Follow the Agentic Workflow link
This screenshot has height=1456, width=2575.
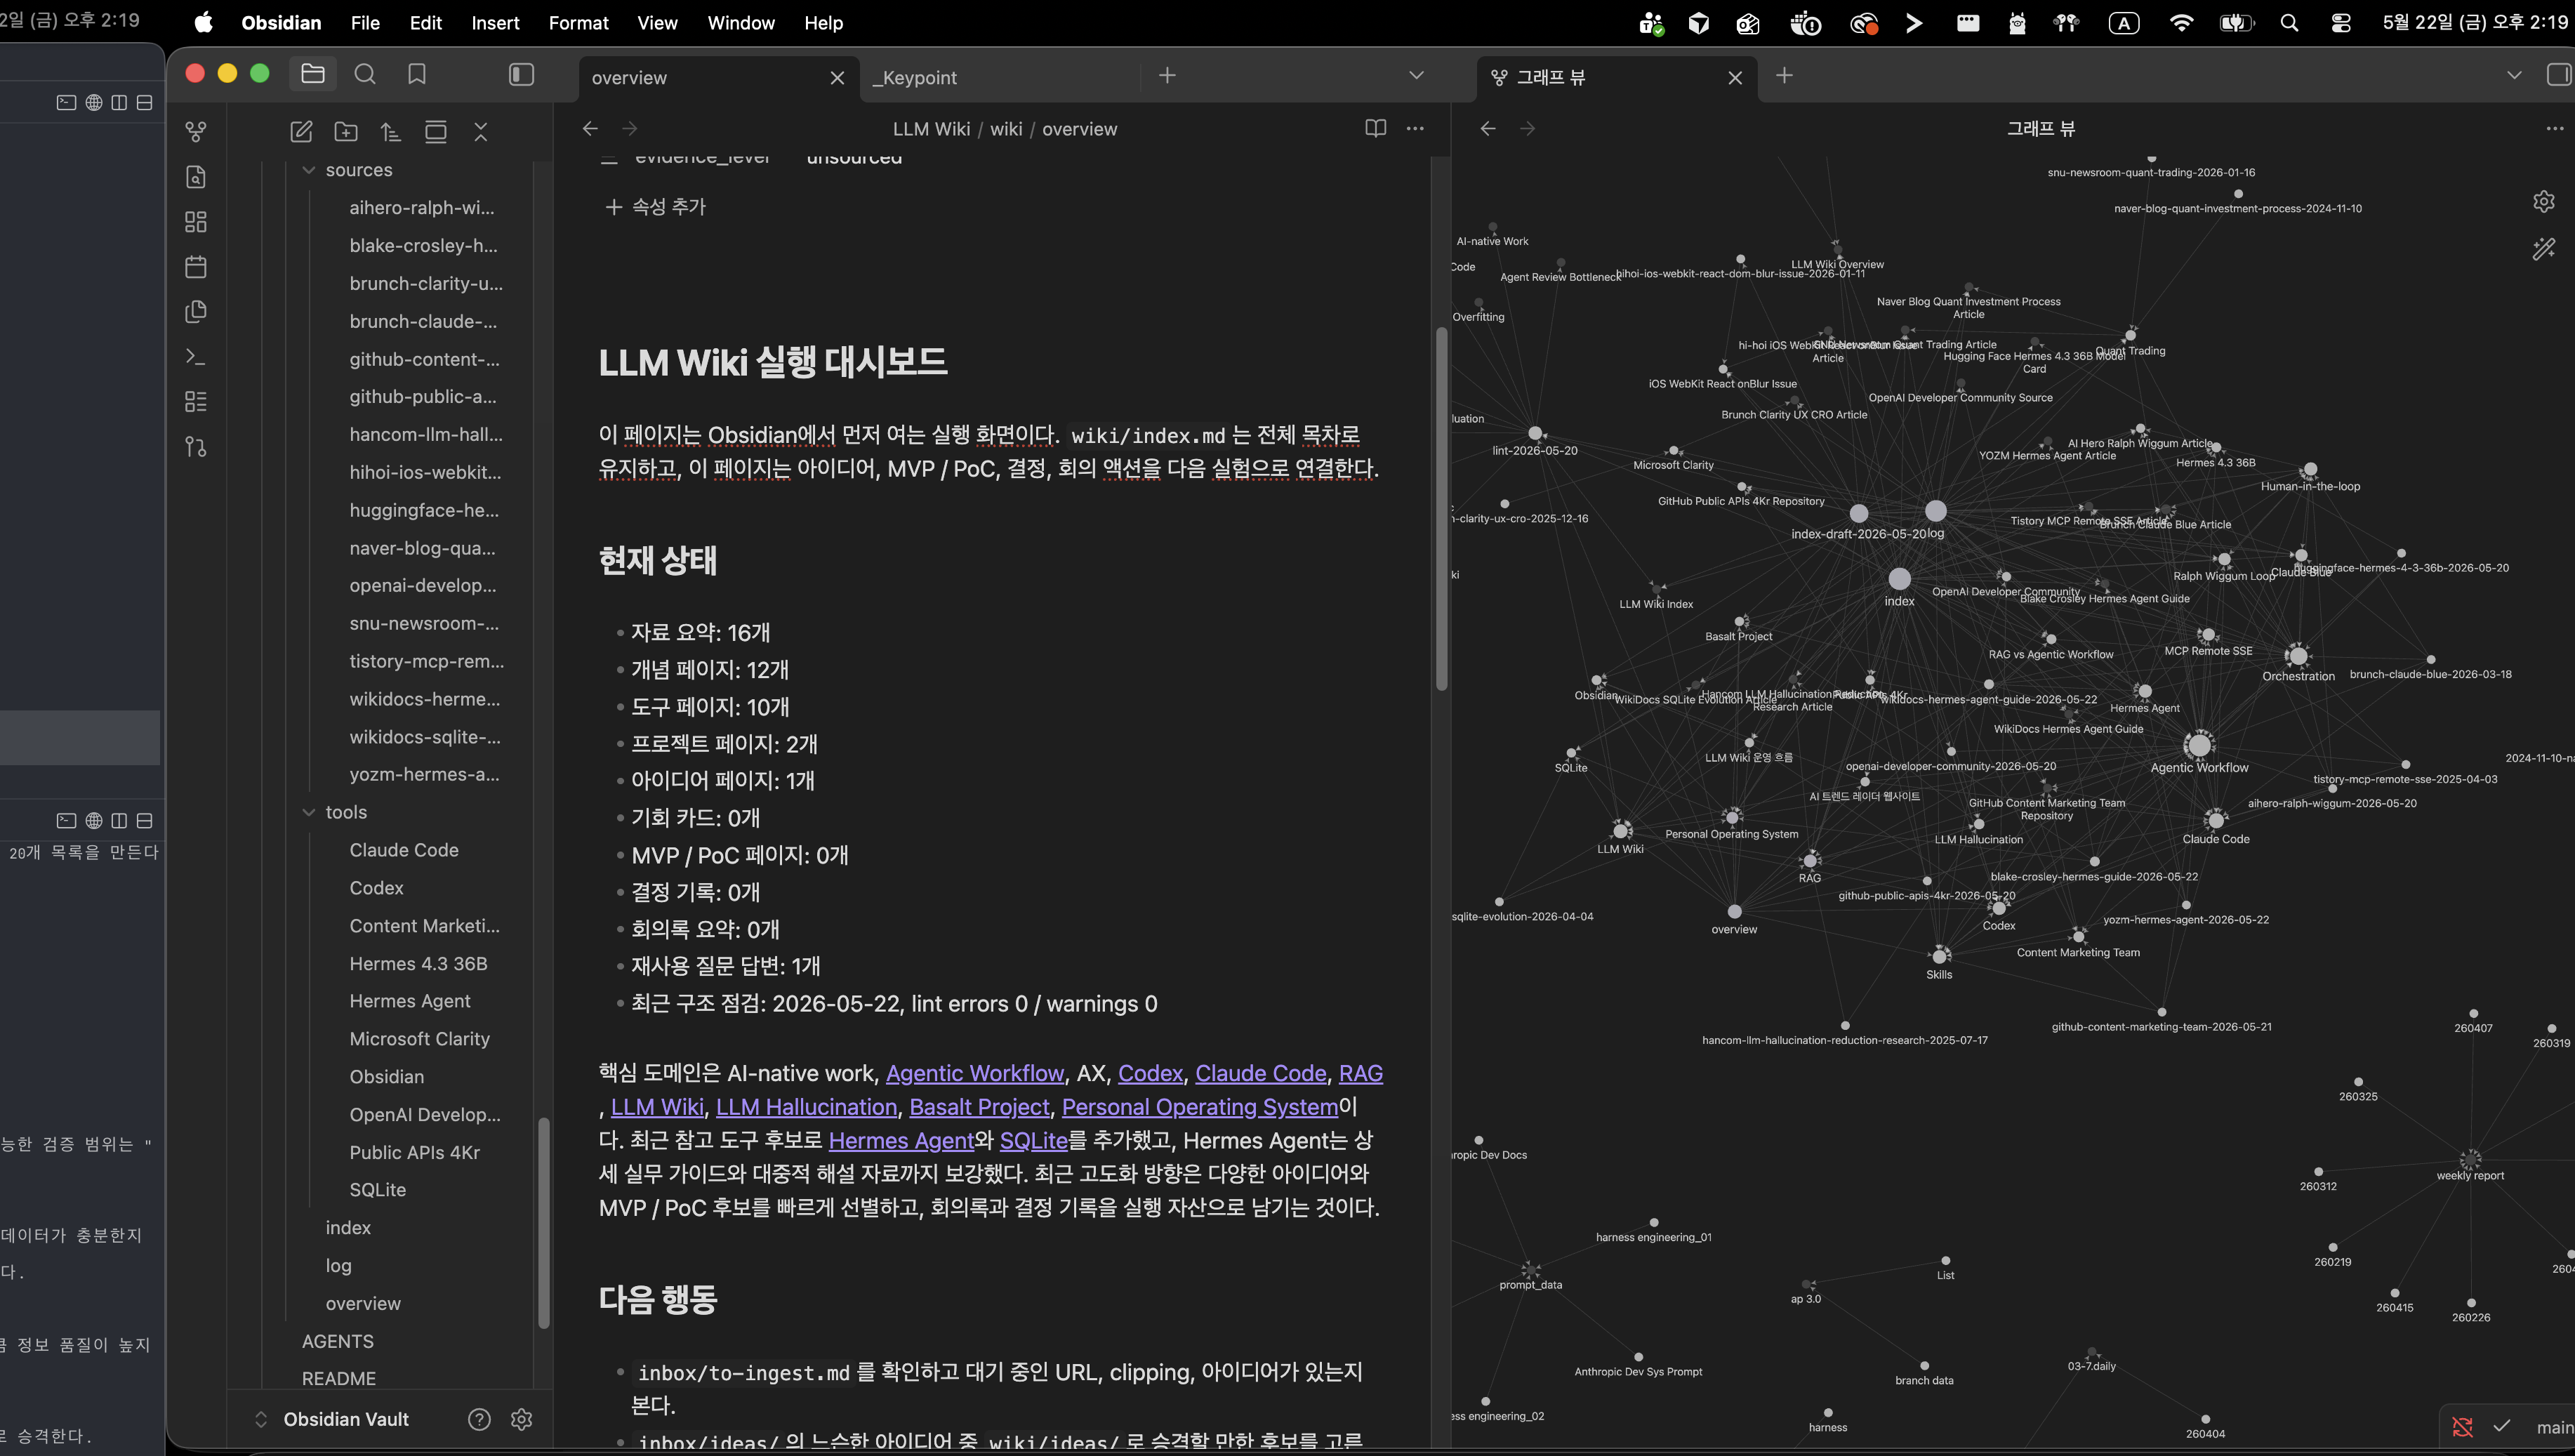point(974,1073)
